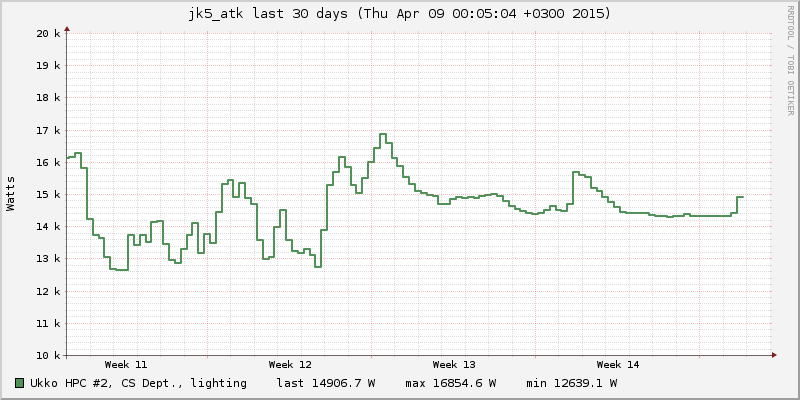Click the 'max 16854.6 W' value
The image size is (800, 400).
pyautogui.click(x=451, y=383)
